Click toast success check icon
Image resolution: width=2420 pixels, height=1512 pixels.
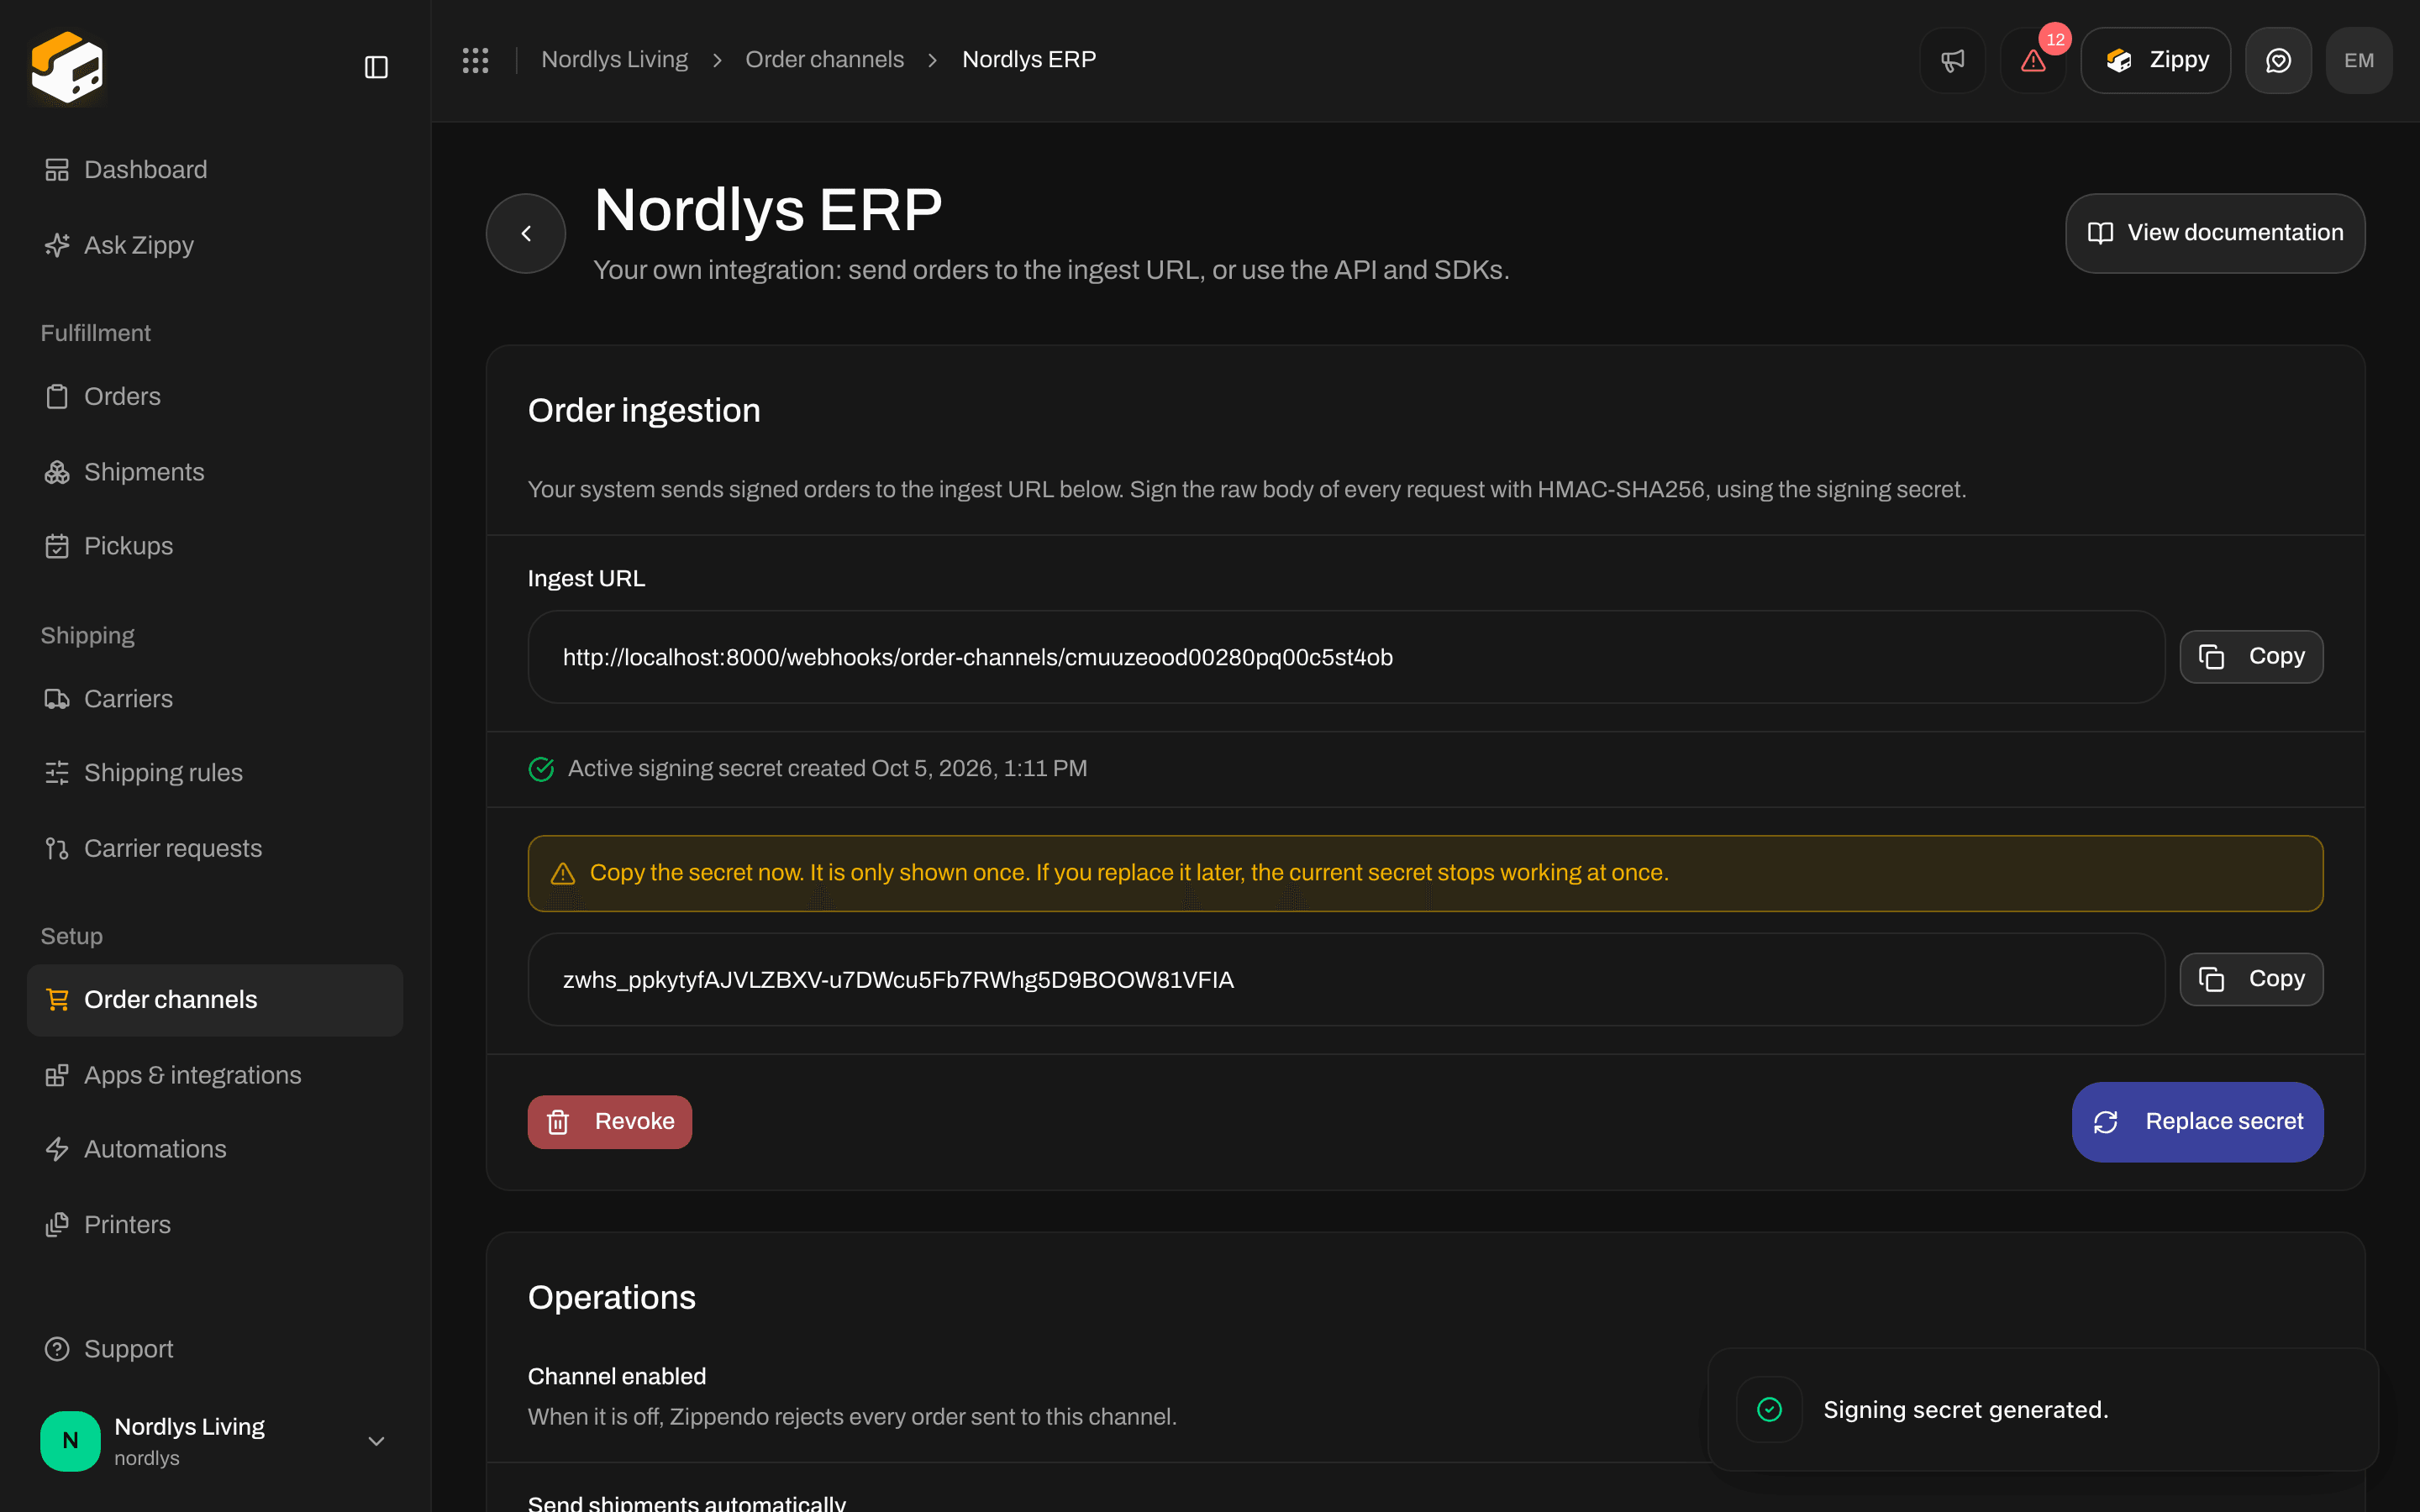[x=1769, y=1409]
